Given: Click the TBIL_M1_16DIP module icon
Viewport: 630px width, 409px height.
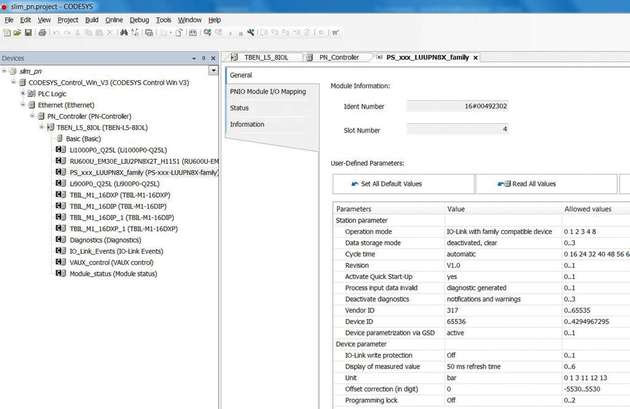Looking at the screenshot, I should (x=61, y=206).
